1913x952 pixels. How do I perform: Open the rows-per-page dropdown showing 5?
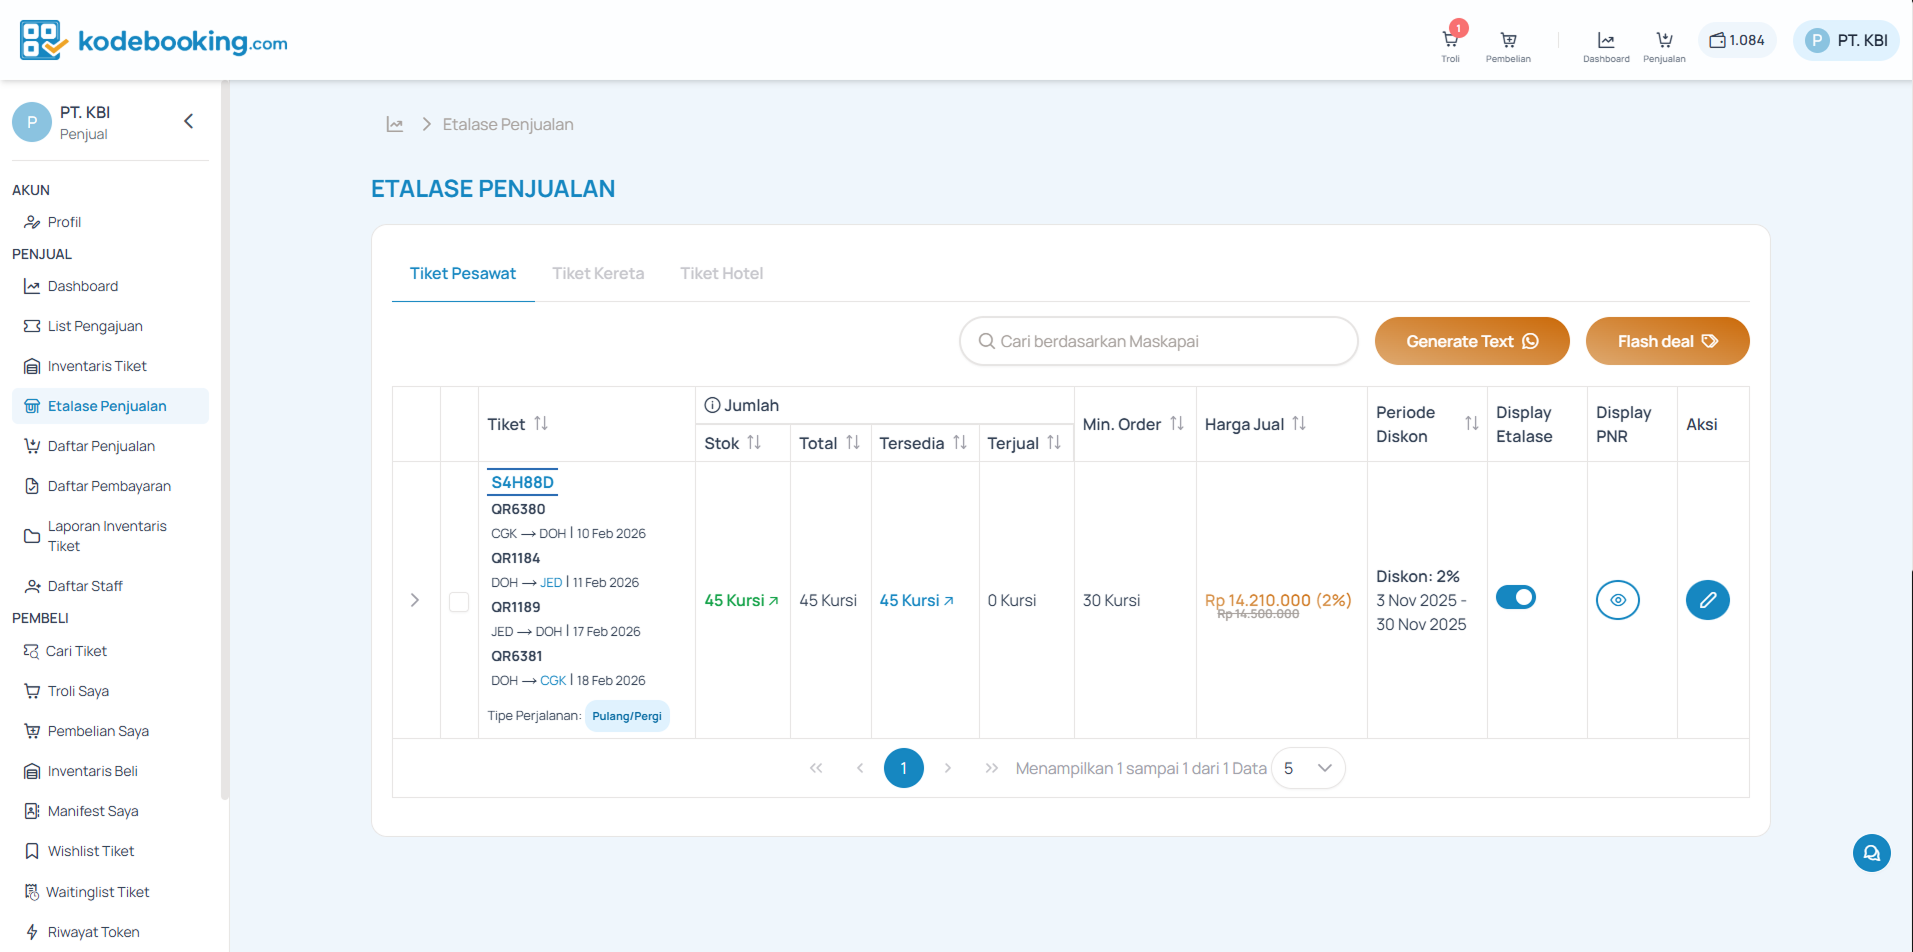(x=1308, y=768)
